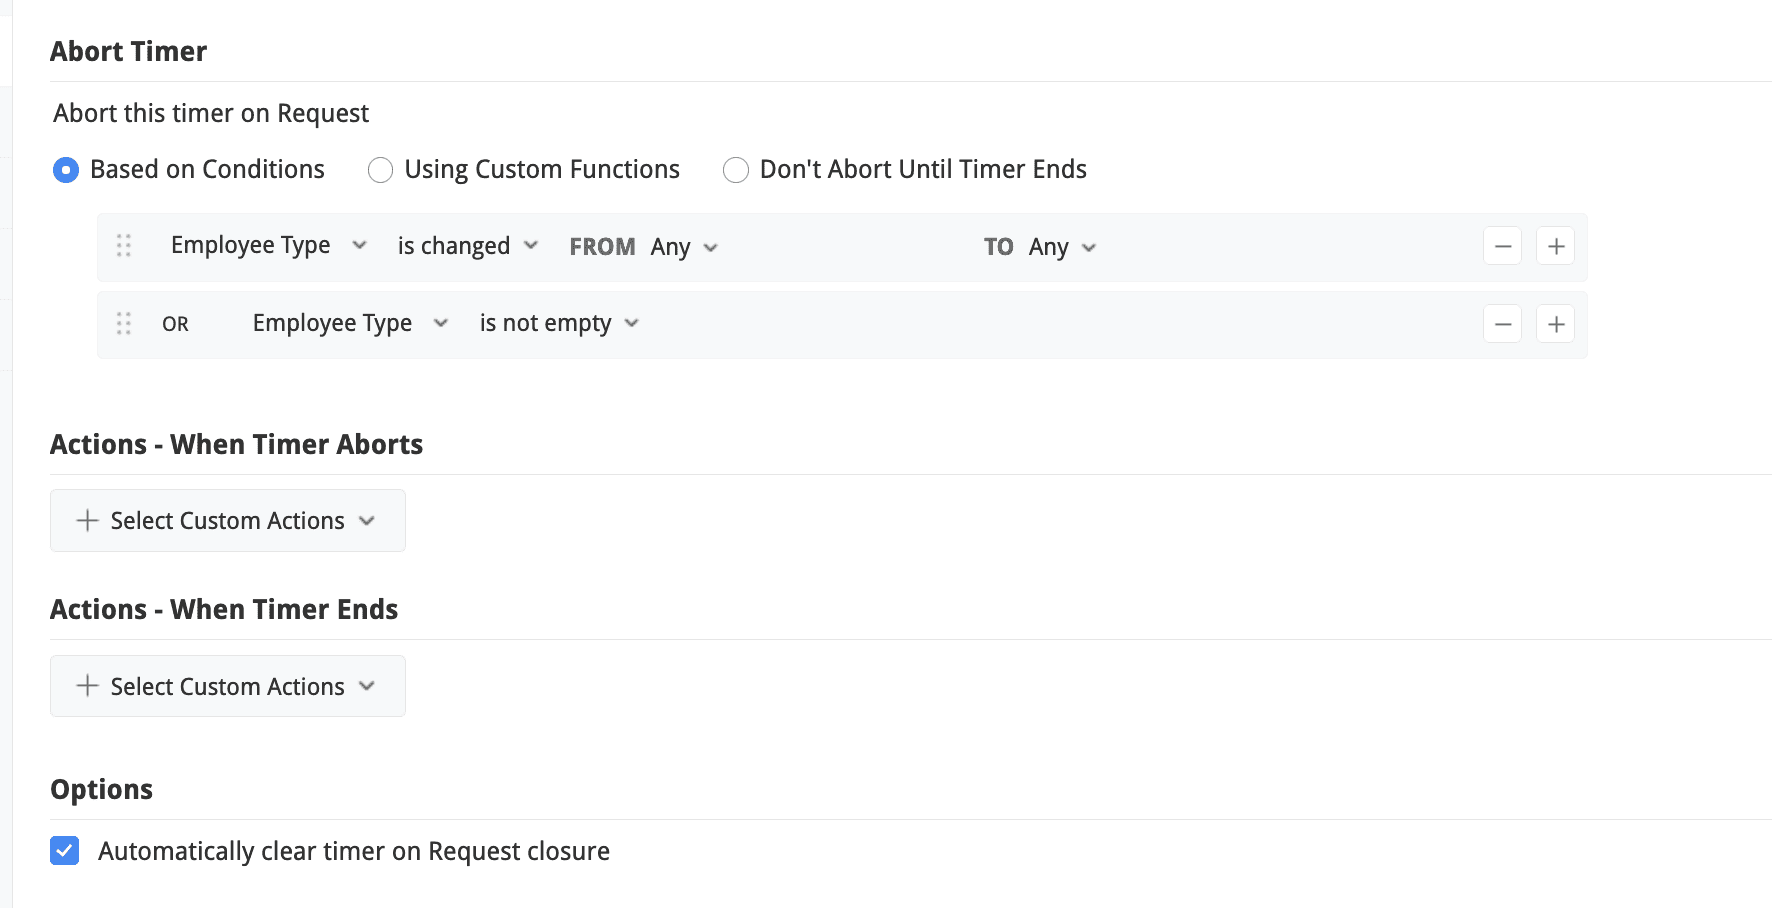Grab drag handle of the first condition row

(124, 246)
